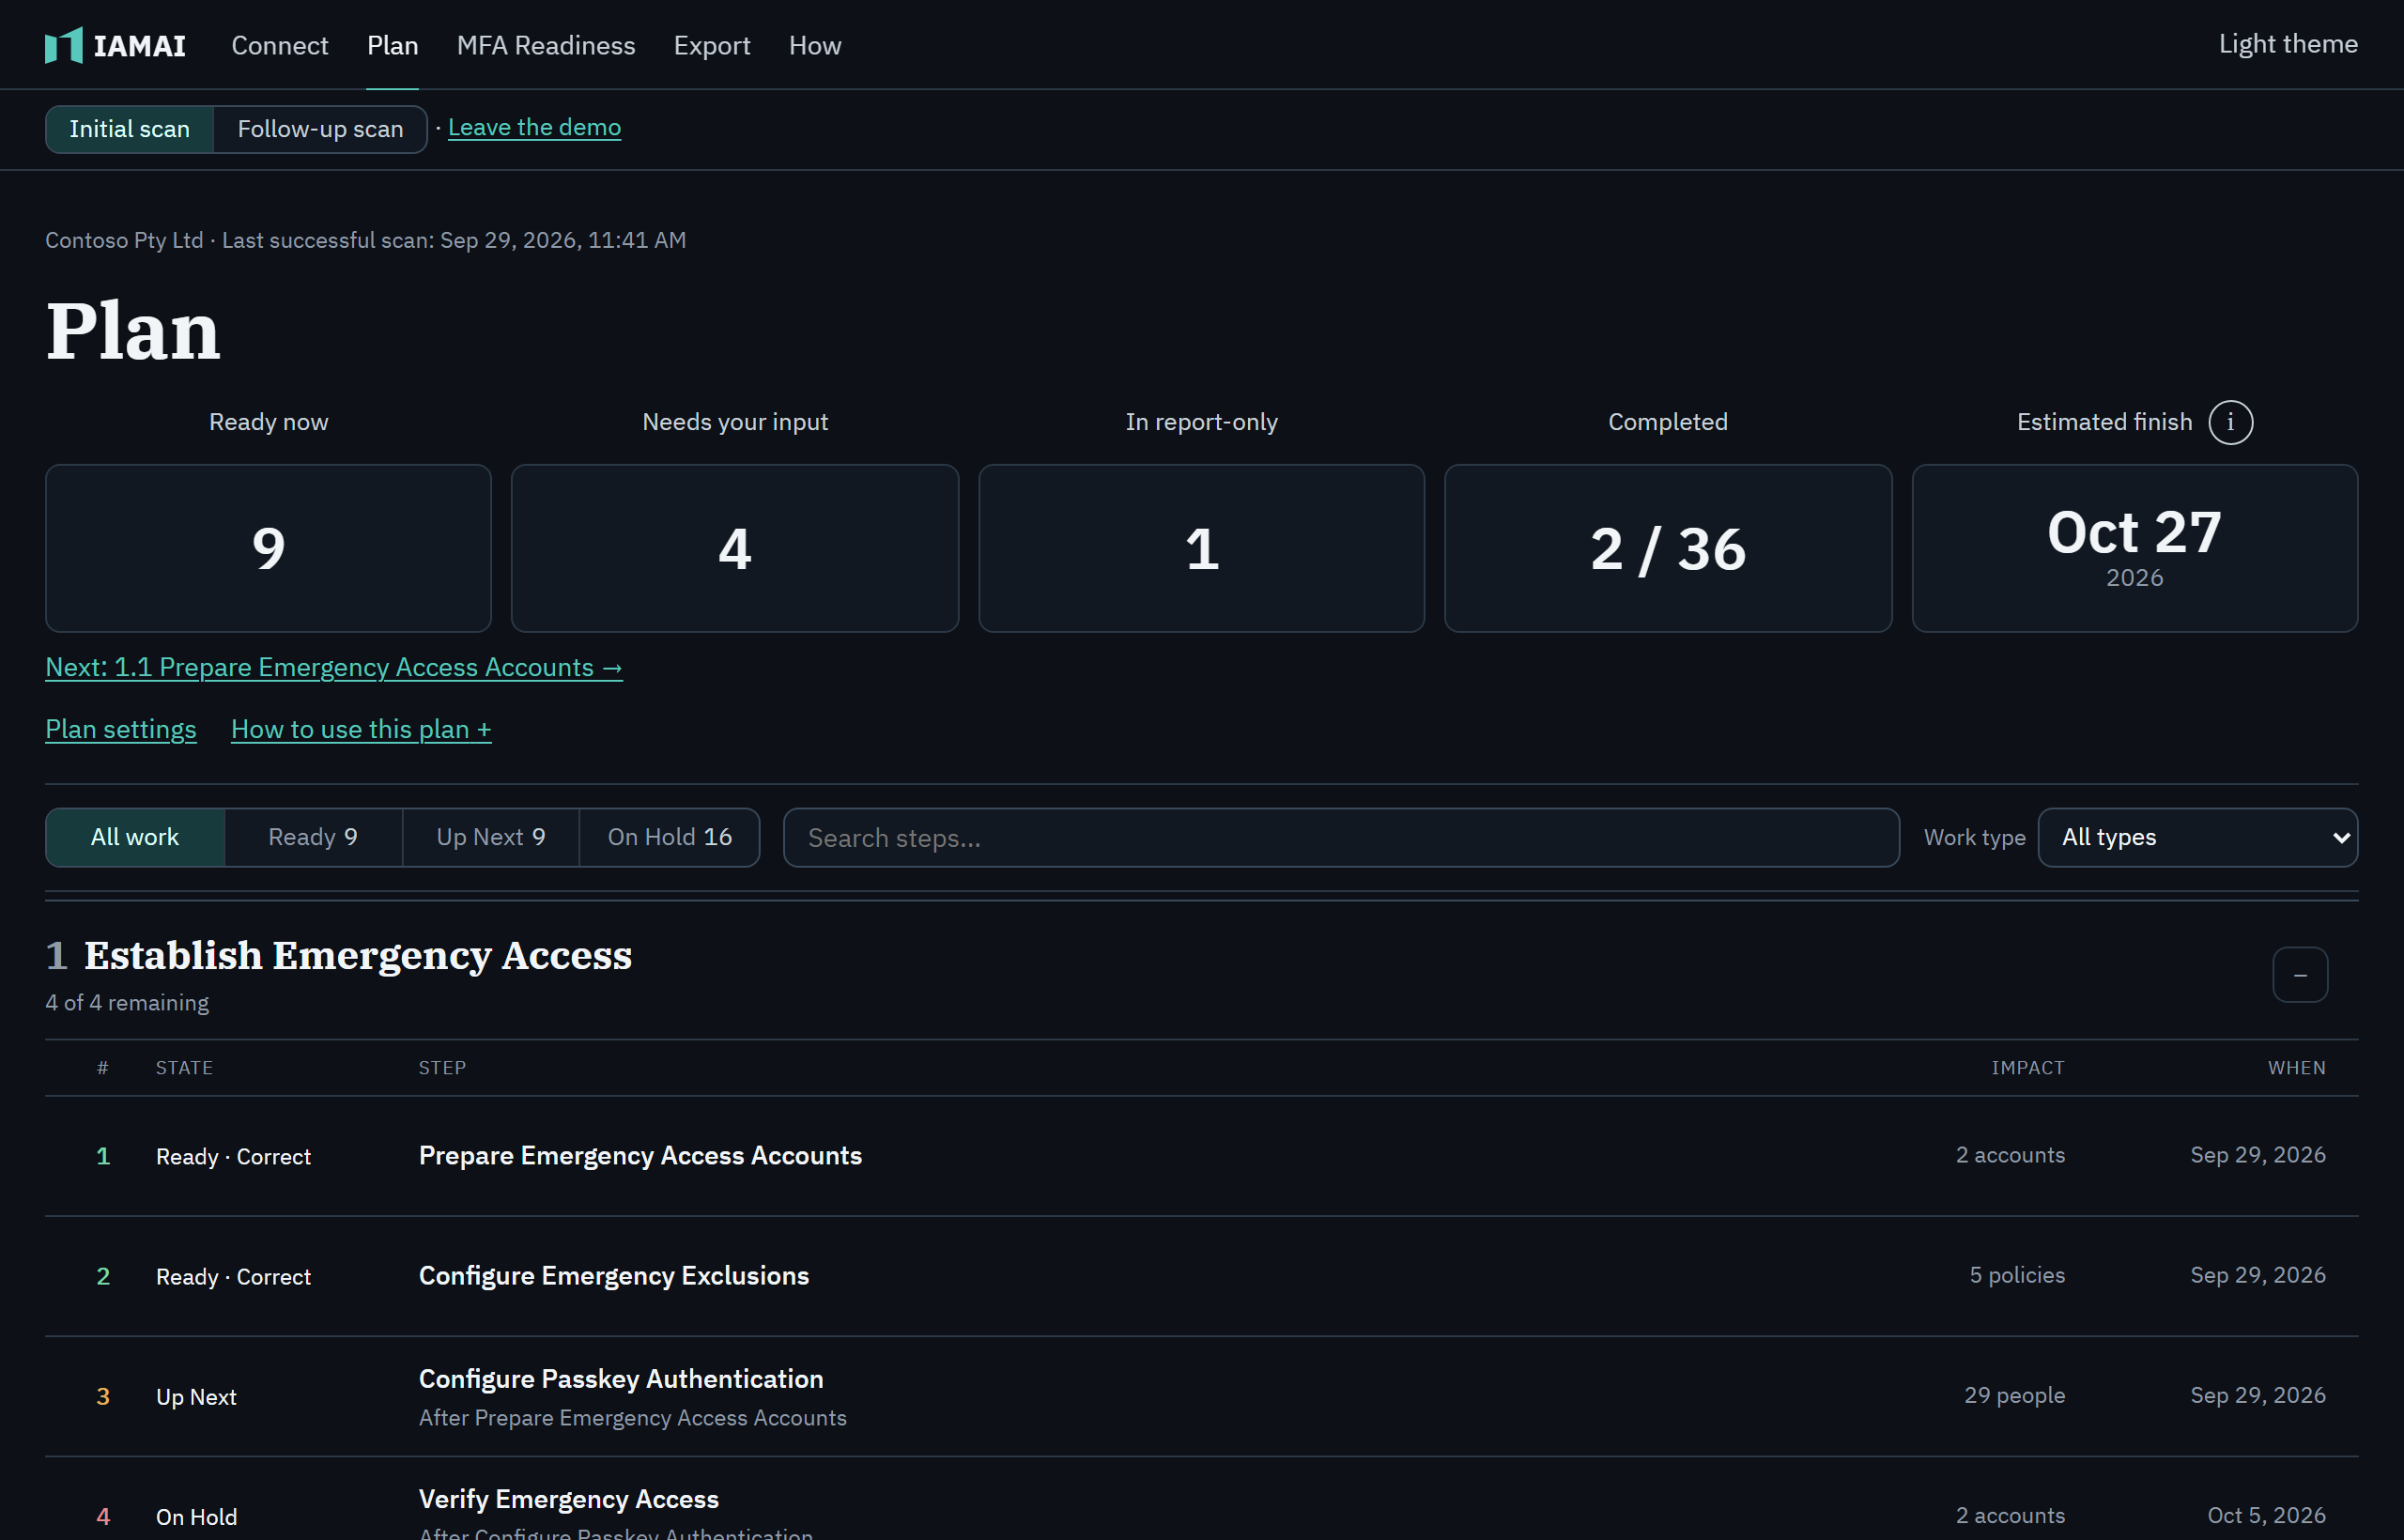Expand How to use this plan

coord(361,729)
